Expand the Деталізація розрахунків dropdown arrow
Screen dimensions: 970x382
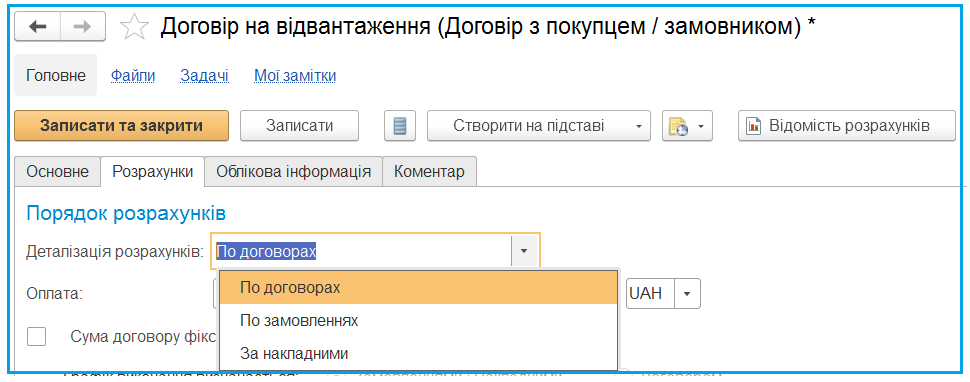[524, 252]
